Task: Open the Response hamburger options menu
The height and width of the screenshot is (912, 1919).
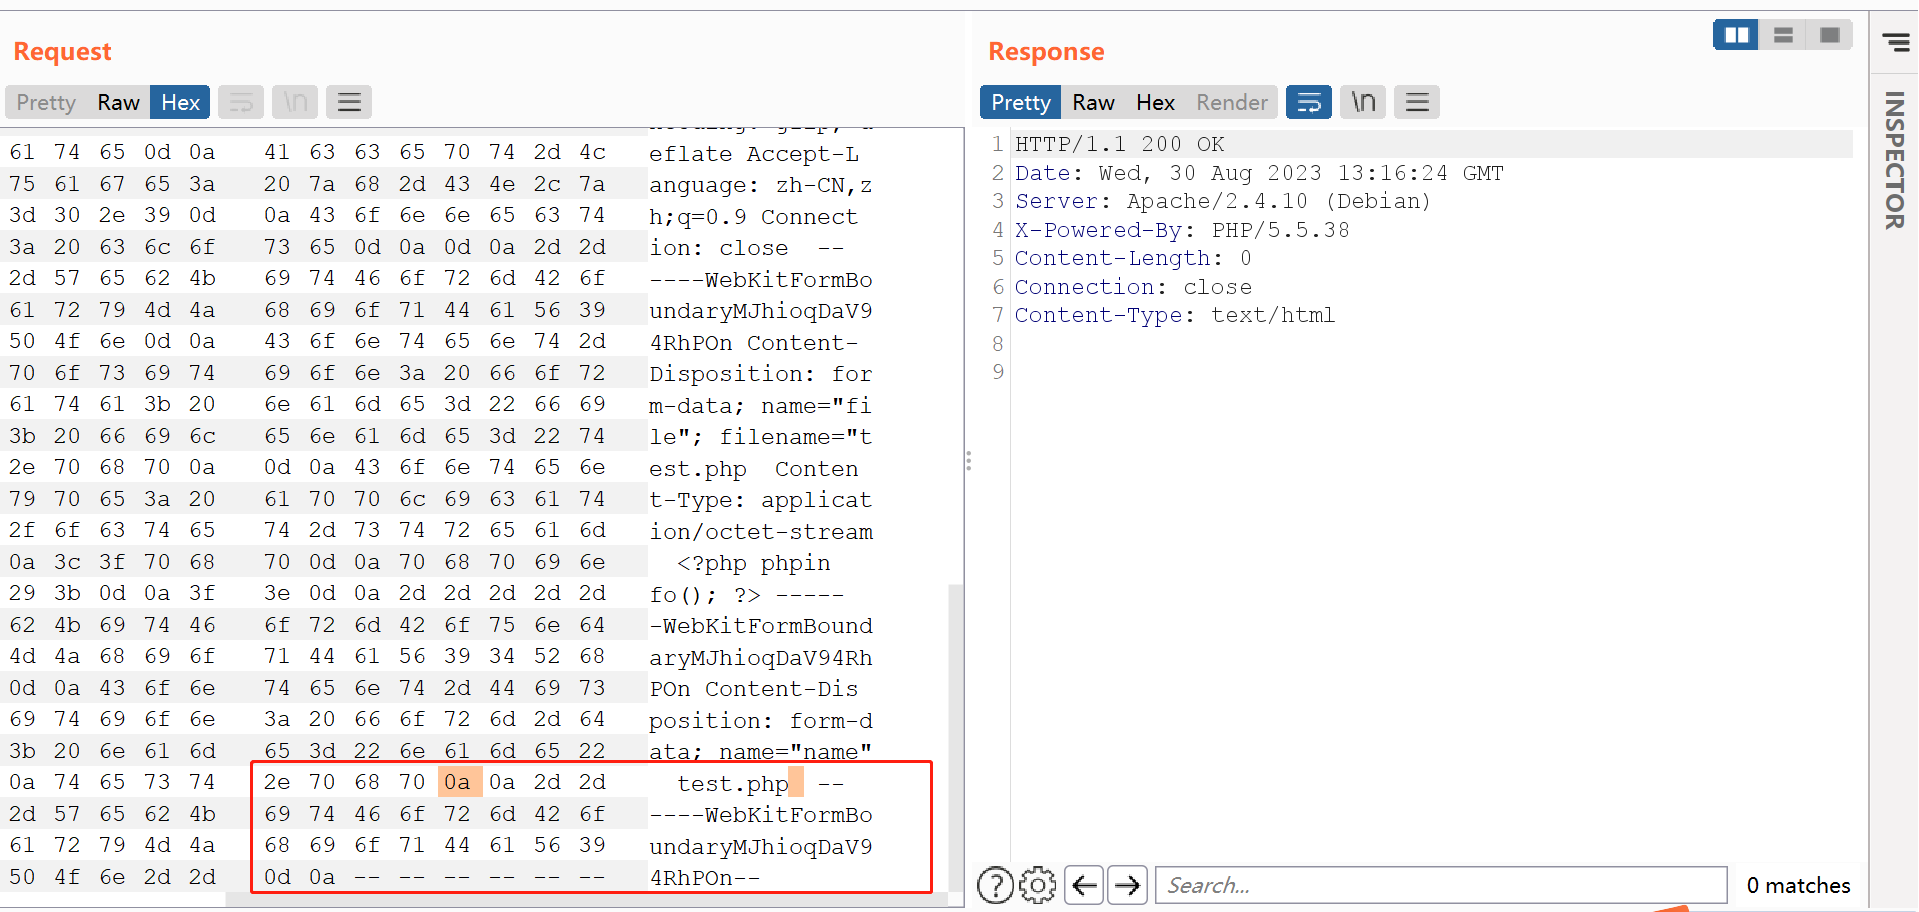Action: point(1417,102)
